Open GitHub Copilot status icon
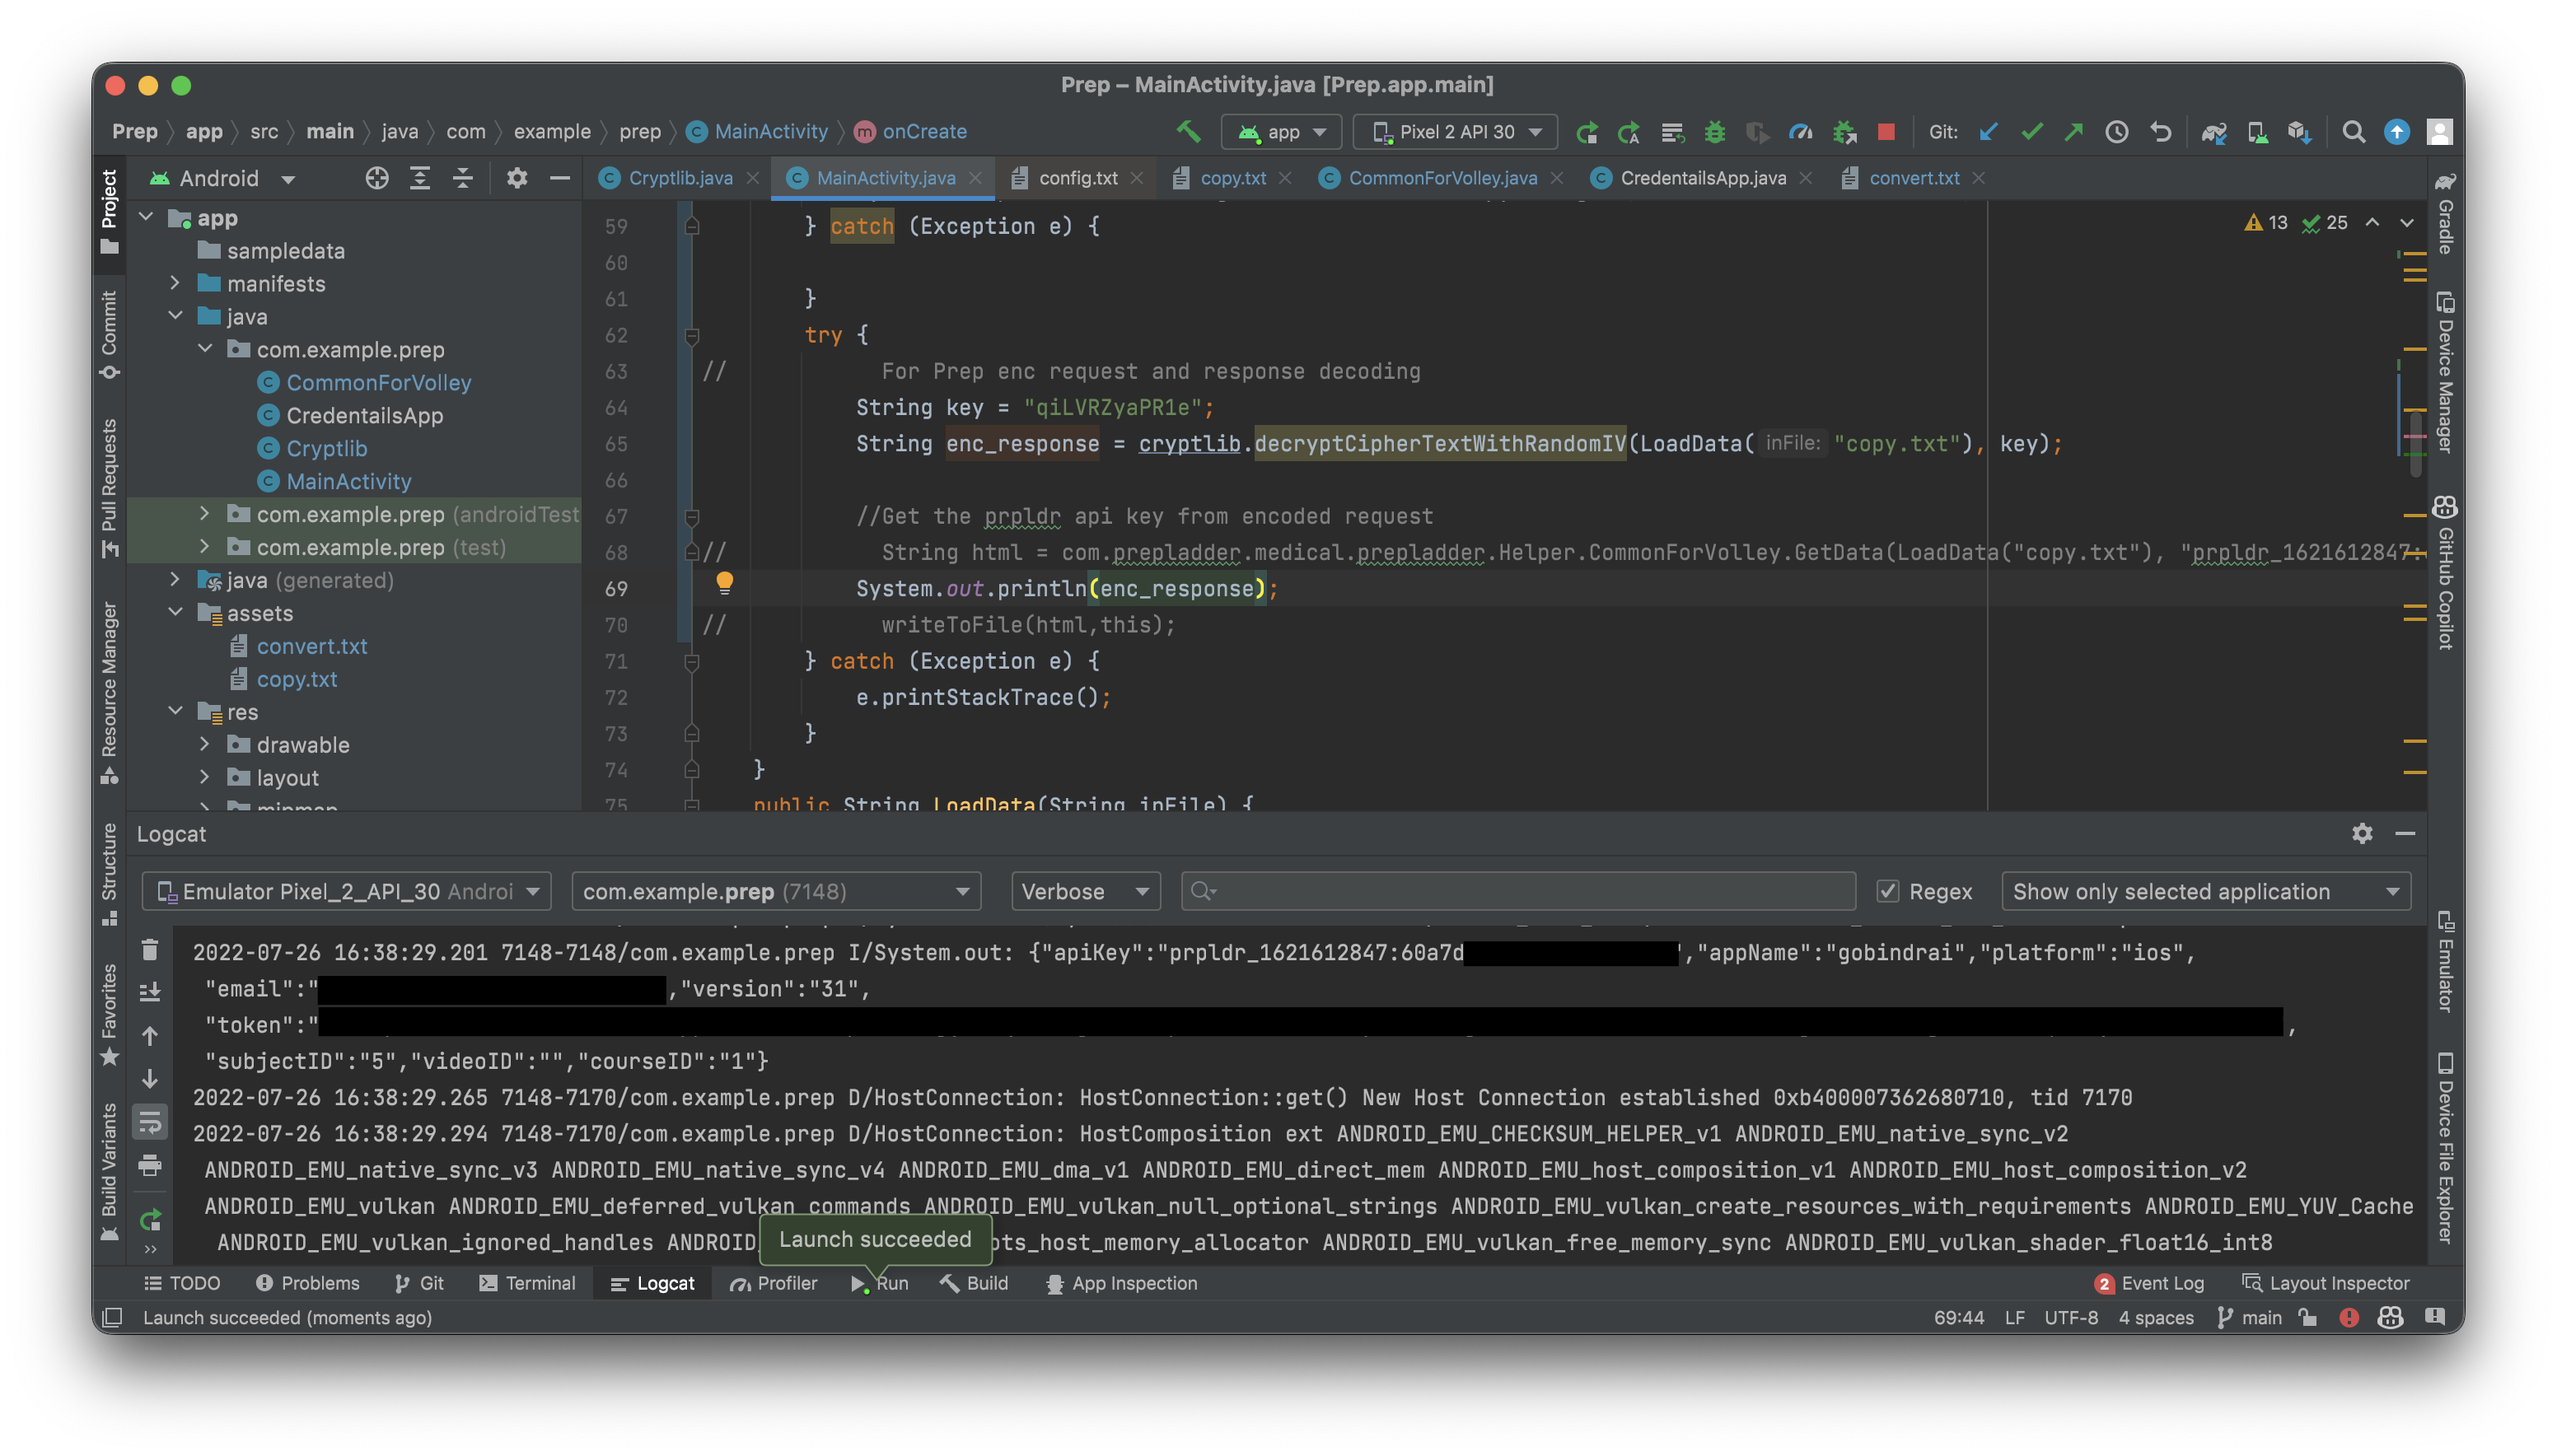The image size is (2557, 1456). (2390, 1317)
